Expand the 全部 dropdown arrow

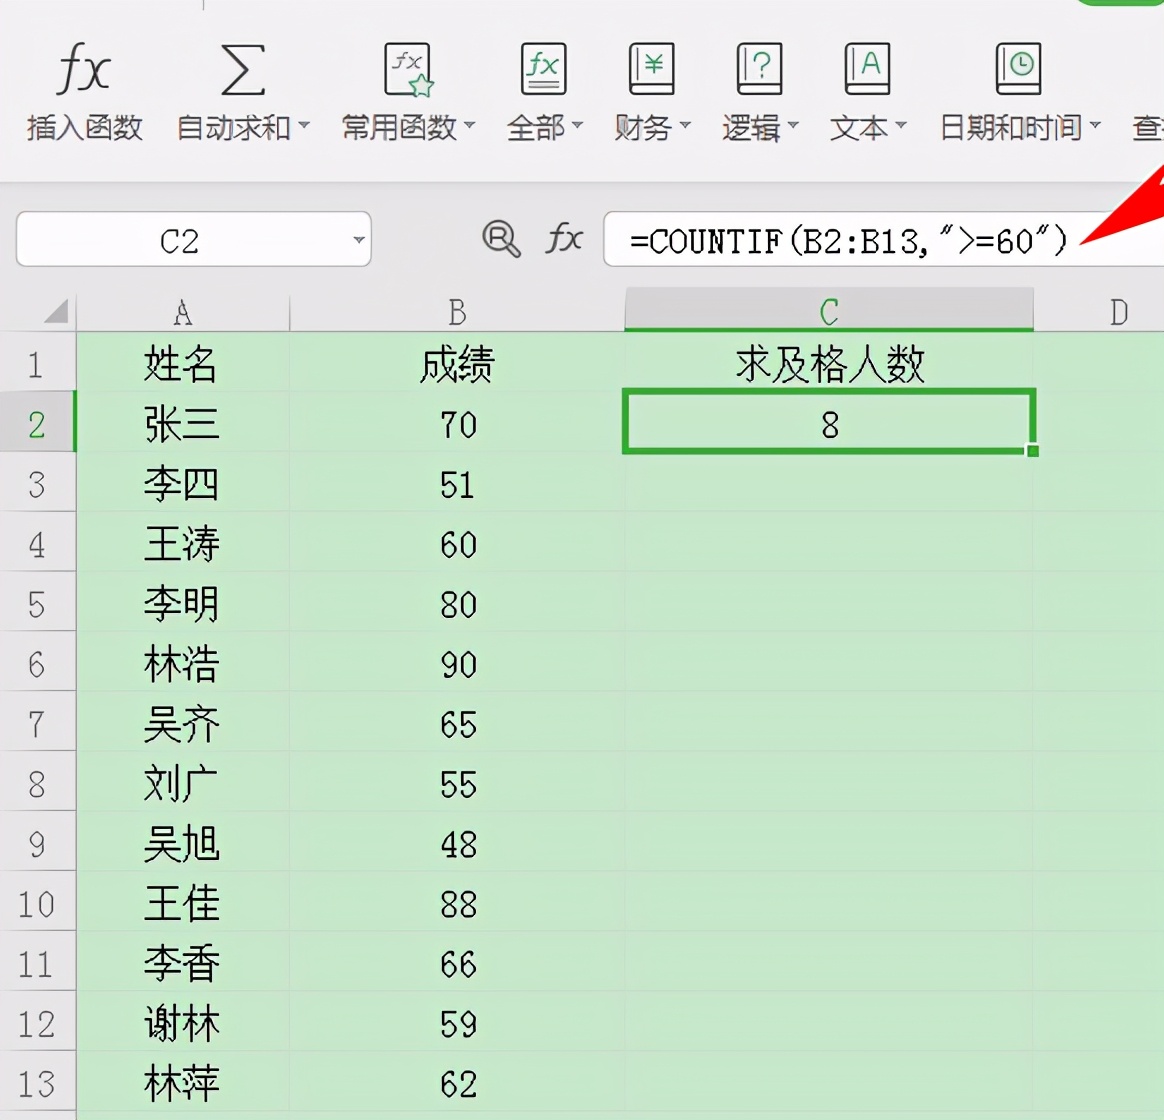577,127
